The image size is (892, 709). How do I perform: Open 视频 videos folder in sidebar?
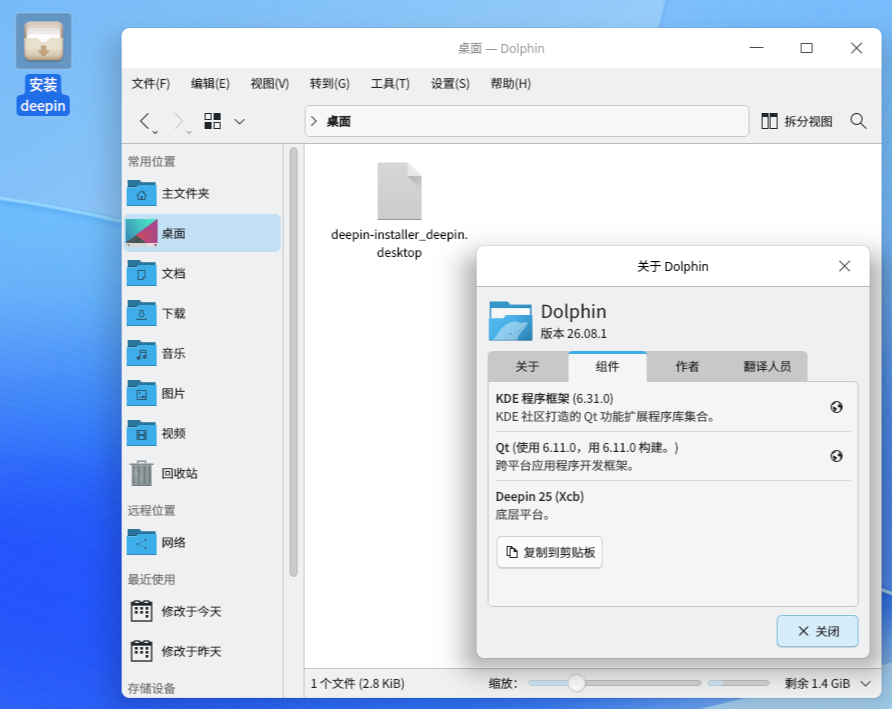tap(203, 434)
